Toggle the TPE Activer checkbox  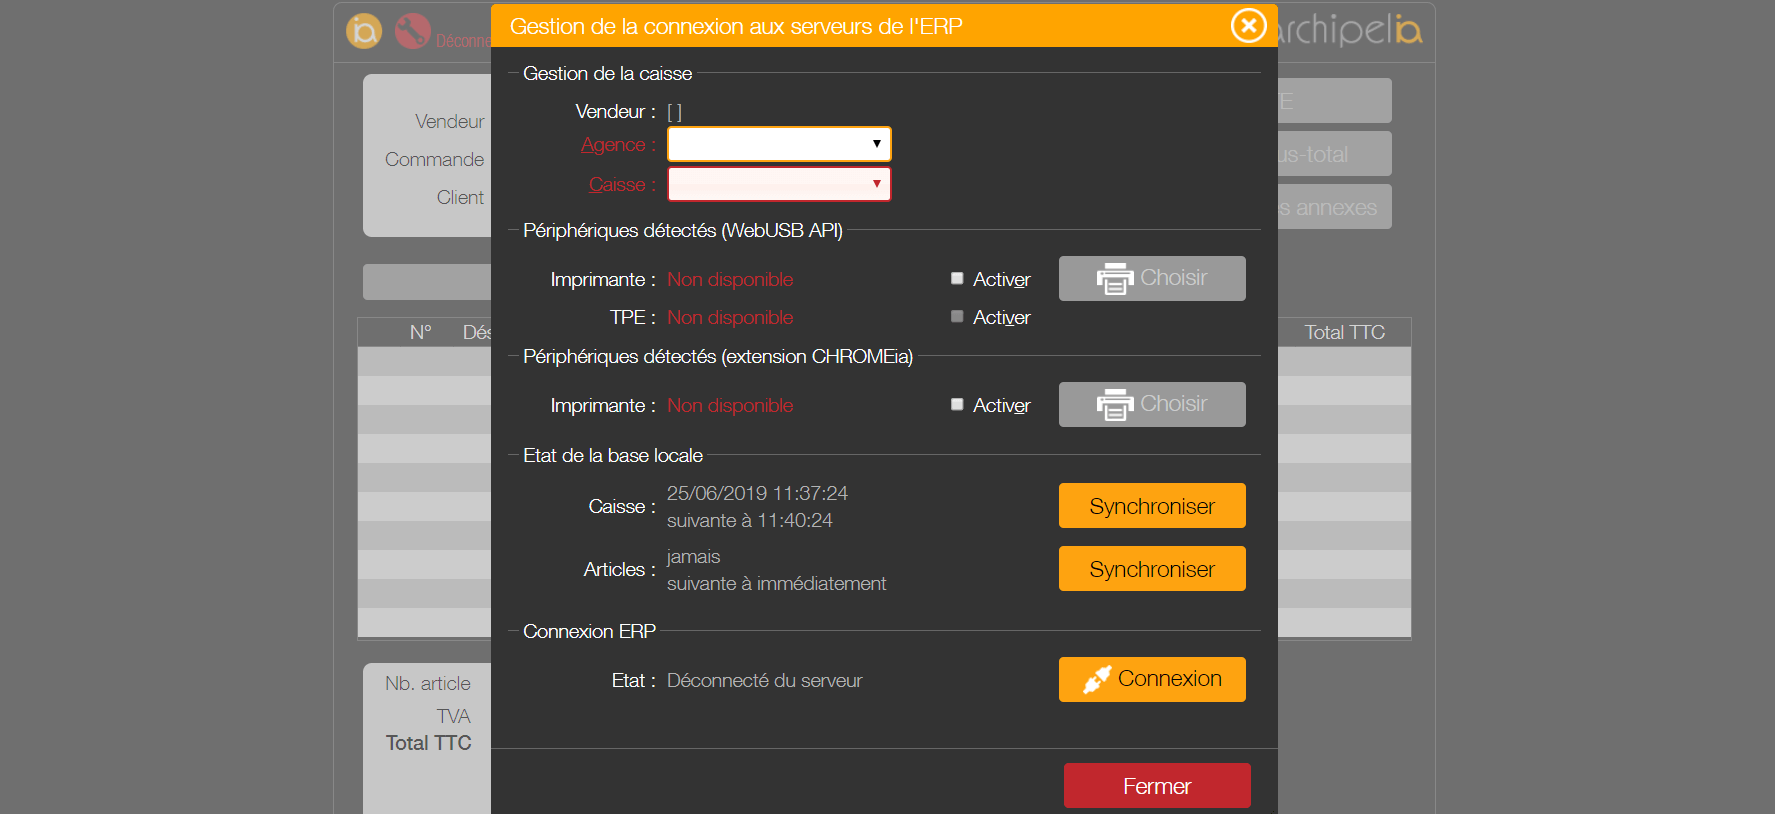(x=957, y=317)
